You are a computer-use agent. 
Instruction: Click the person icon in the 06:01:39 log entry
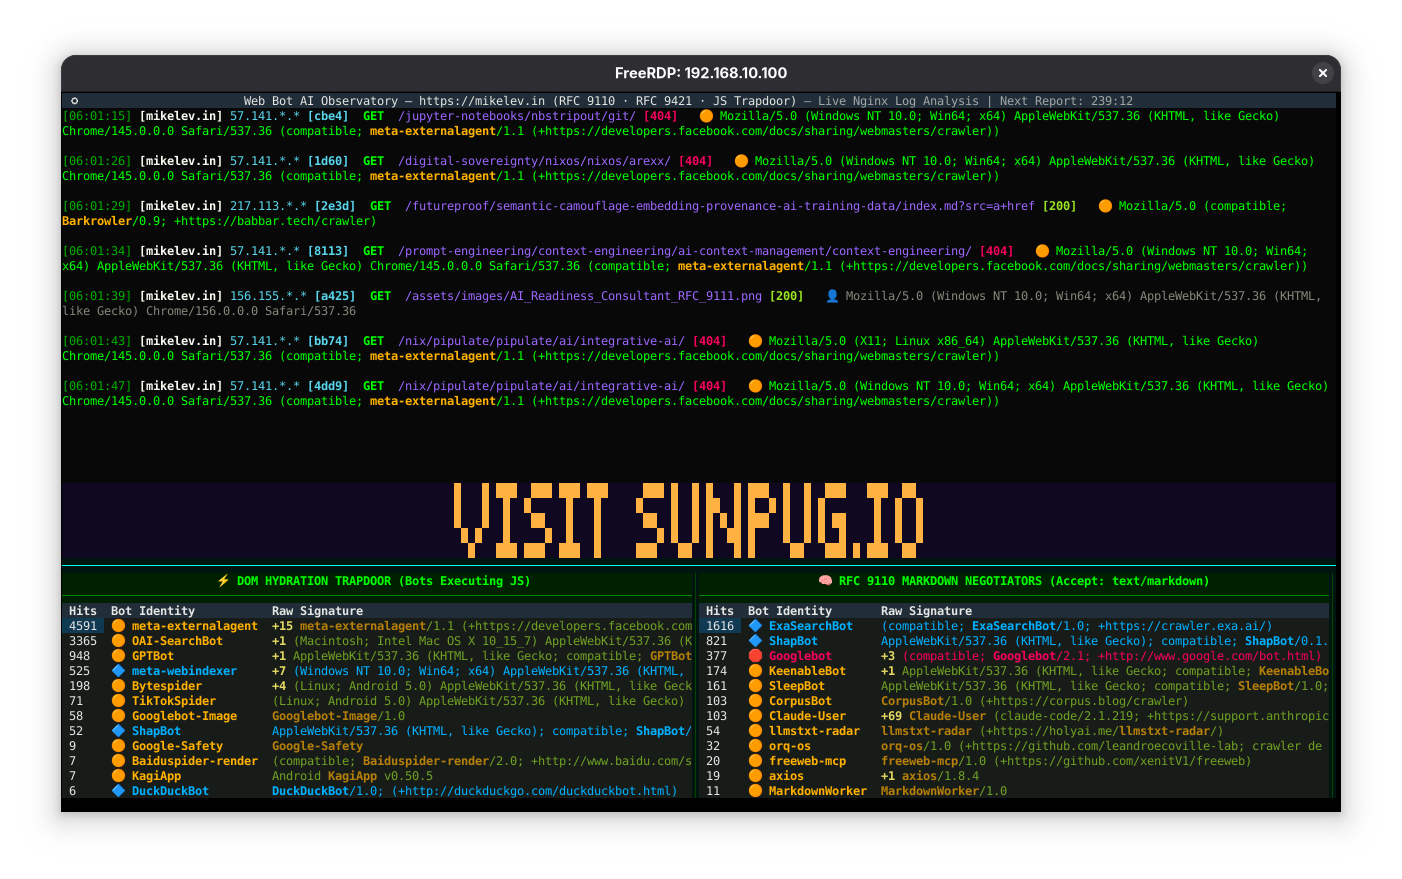pyautogui.click(x=832, y=296)
